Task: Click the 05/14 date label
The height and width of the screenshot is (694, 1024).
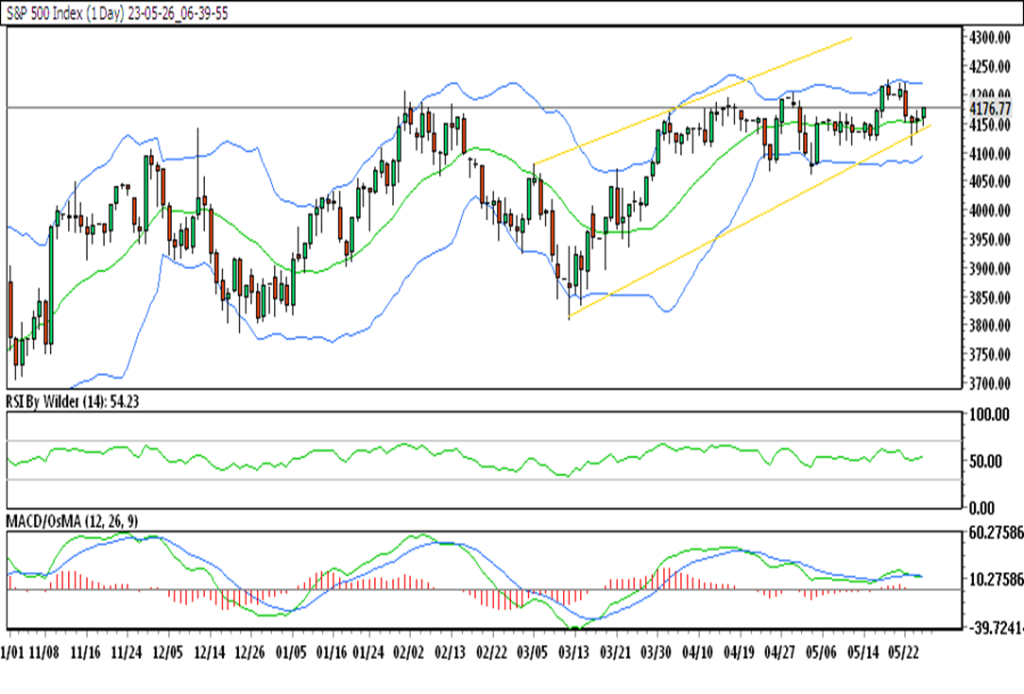Action: 863,652
